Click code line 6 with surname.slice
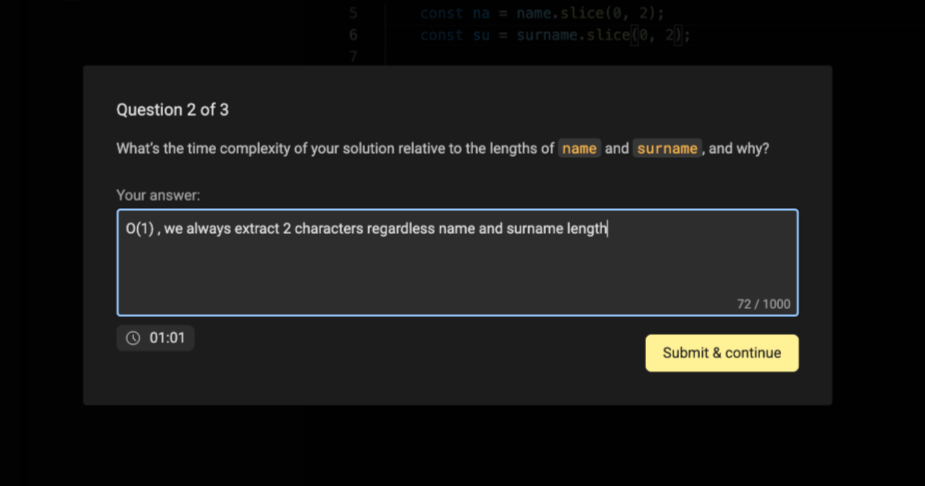925x486 pixels. tap(555, 35)
